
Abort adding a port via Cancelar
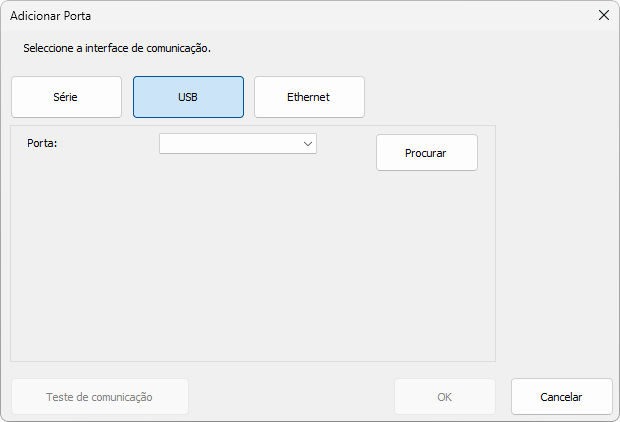pos(561,397)
